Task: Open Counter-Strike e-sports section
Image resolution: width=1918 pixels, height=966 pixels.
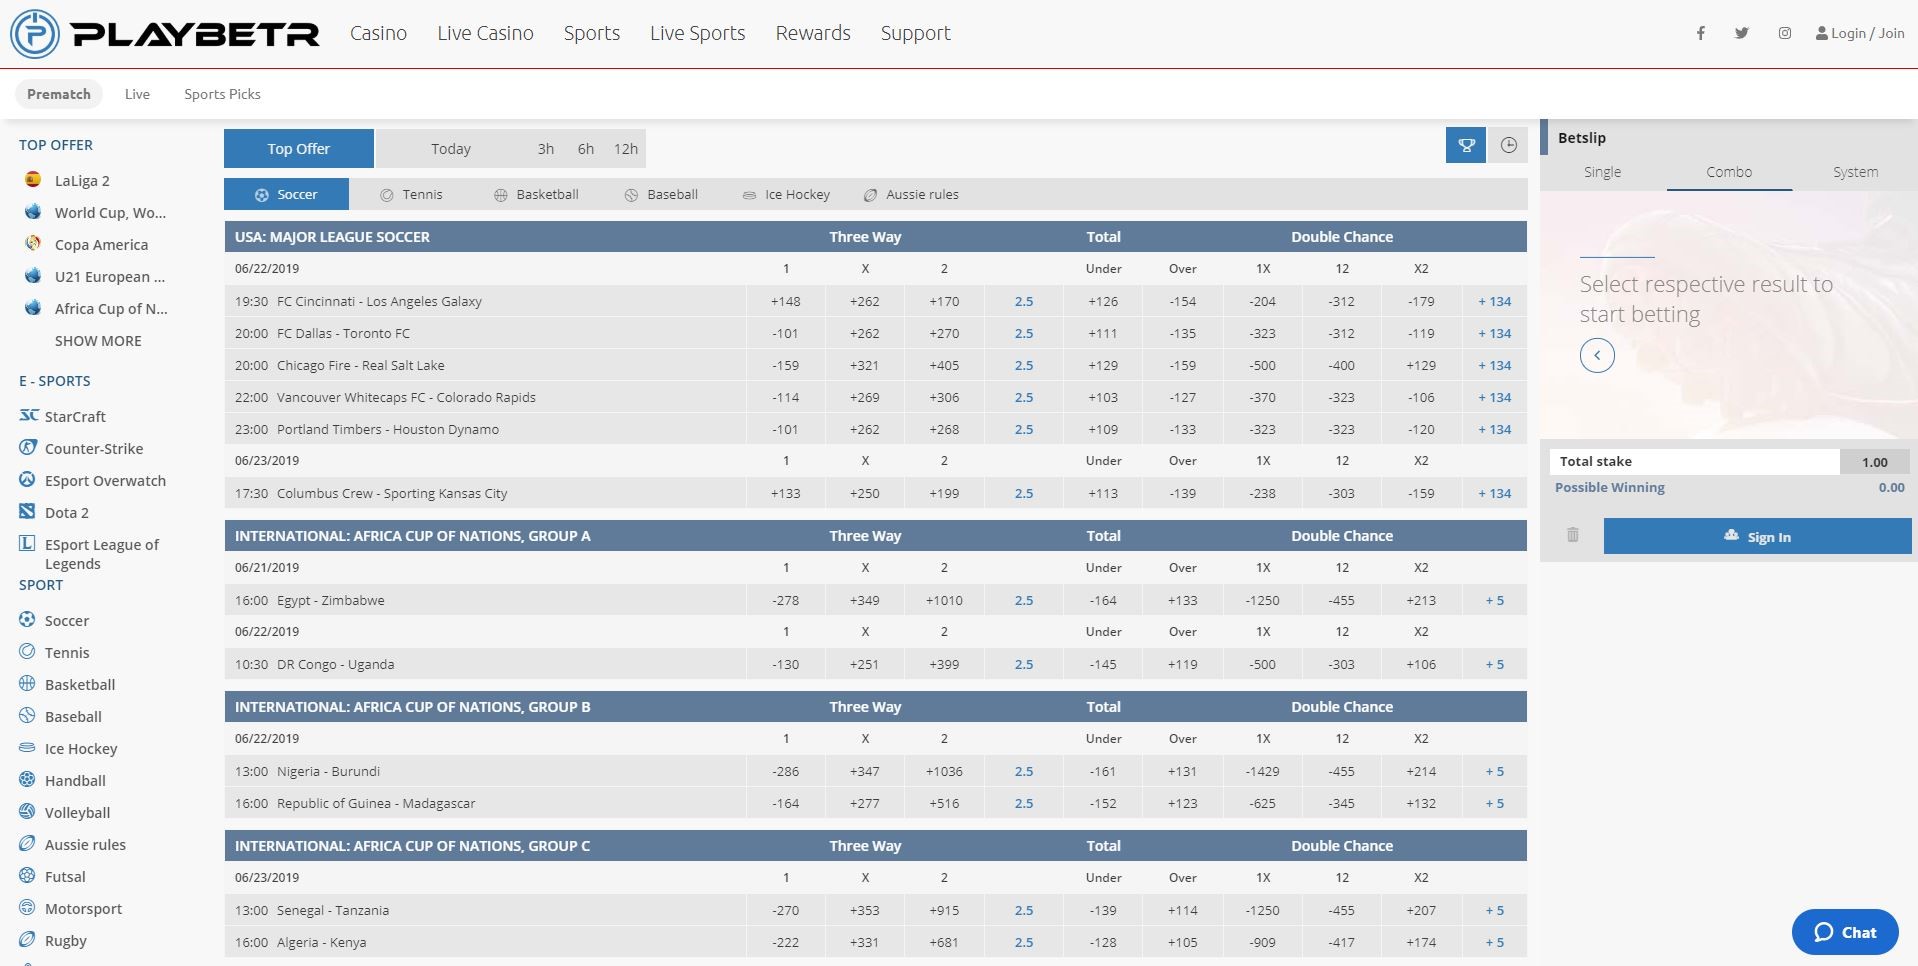Action: click(81, 448)
